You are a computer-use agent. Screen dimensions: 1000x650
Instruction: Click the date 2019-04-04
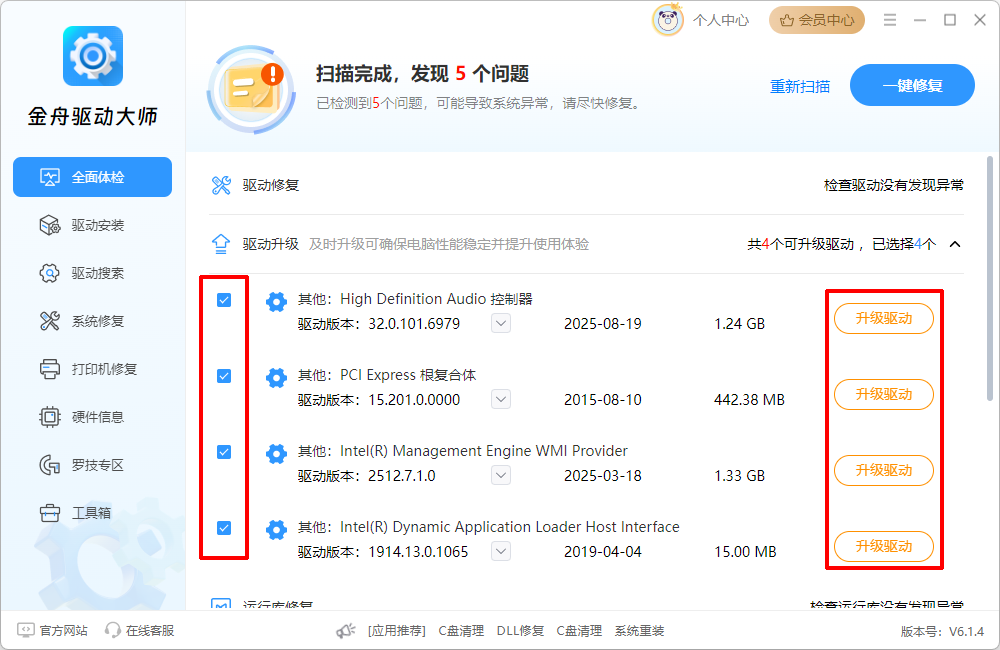coord(603,552)
